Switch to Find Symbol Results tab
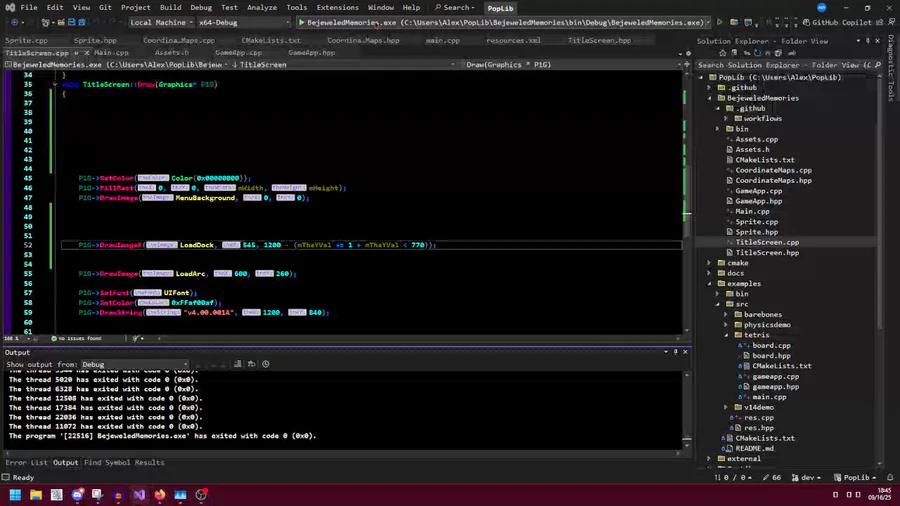900x506 pixels. point(124,462)
